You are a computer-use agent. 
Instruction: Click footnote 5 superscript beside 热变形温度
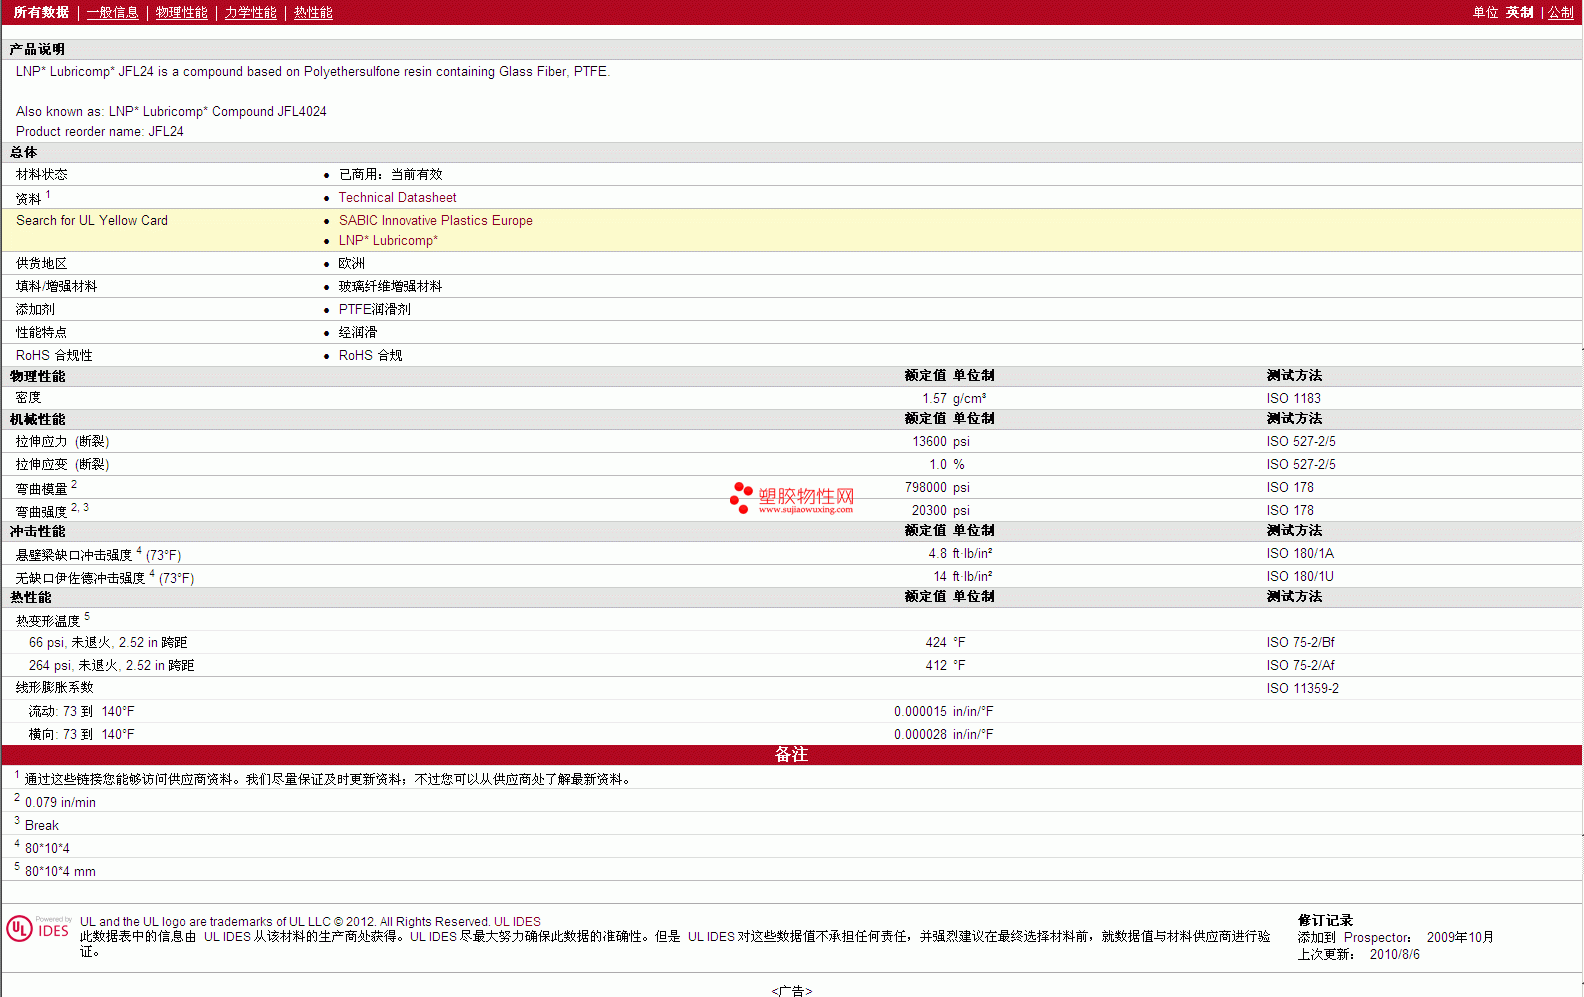[x=87, y=616]
